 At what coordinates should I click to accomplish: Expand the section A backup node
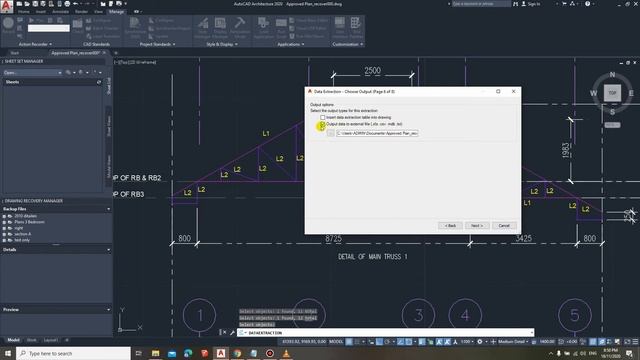(4, 234)
